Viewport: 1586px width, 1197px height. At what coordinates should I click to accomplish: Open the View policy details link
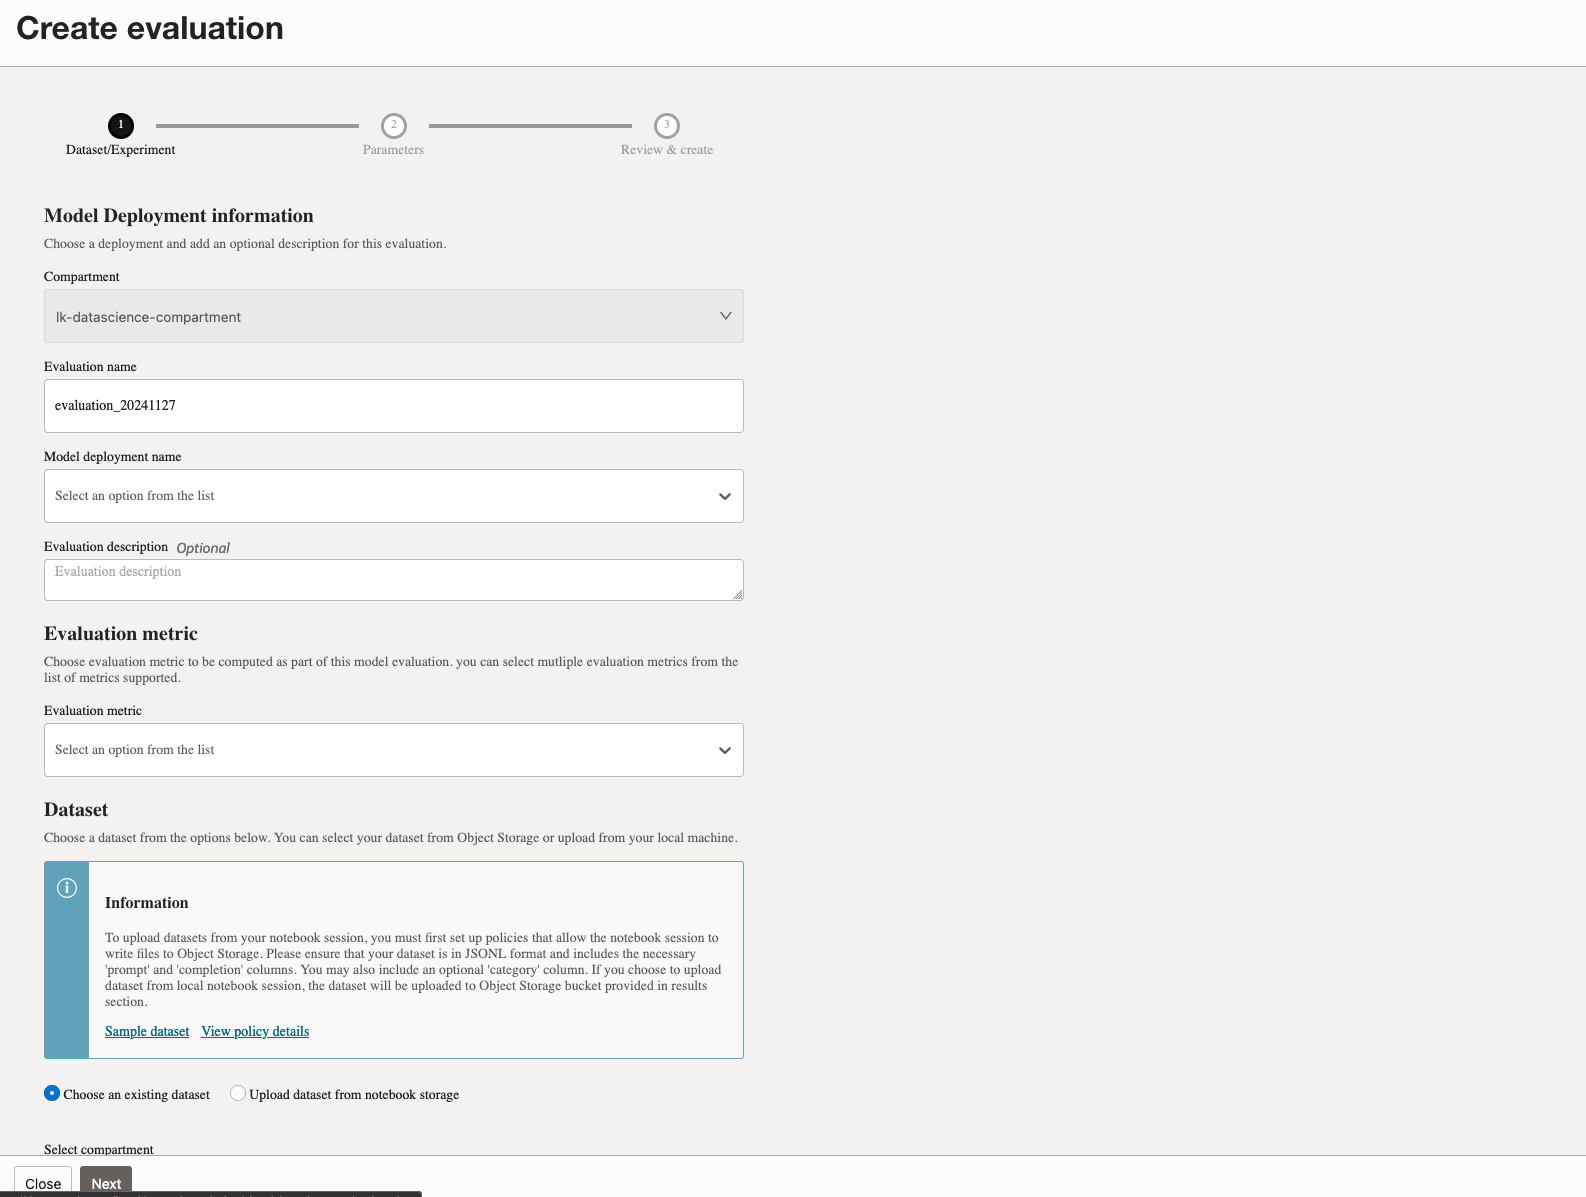coord(255,1031)
